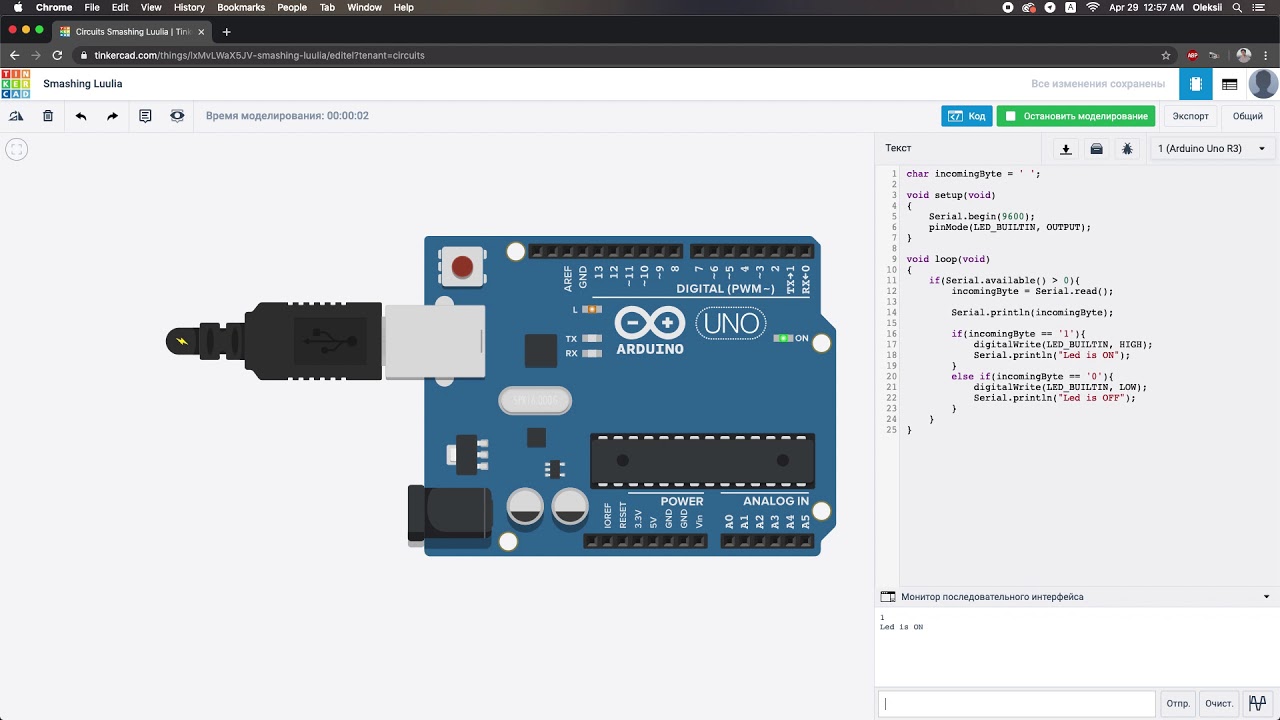Click the serial monitor text input field
The width and height of the screenshot is (1280, 720).
(x=1016, y=703)
